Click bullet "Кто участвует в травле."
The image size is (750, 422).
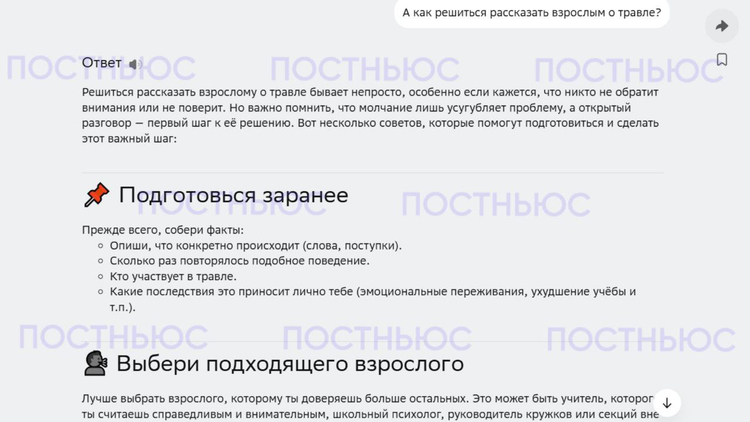[x=173, y=276]
